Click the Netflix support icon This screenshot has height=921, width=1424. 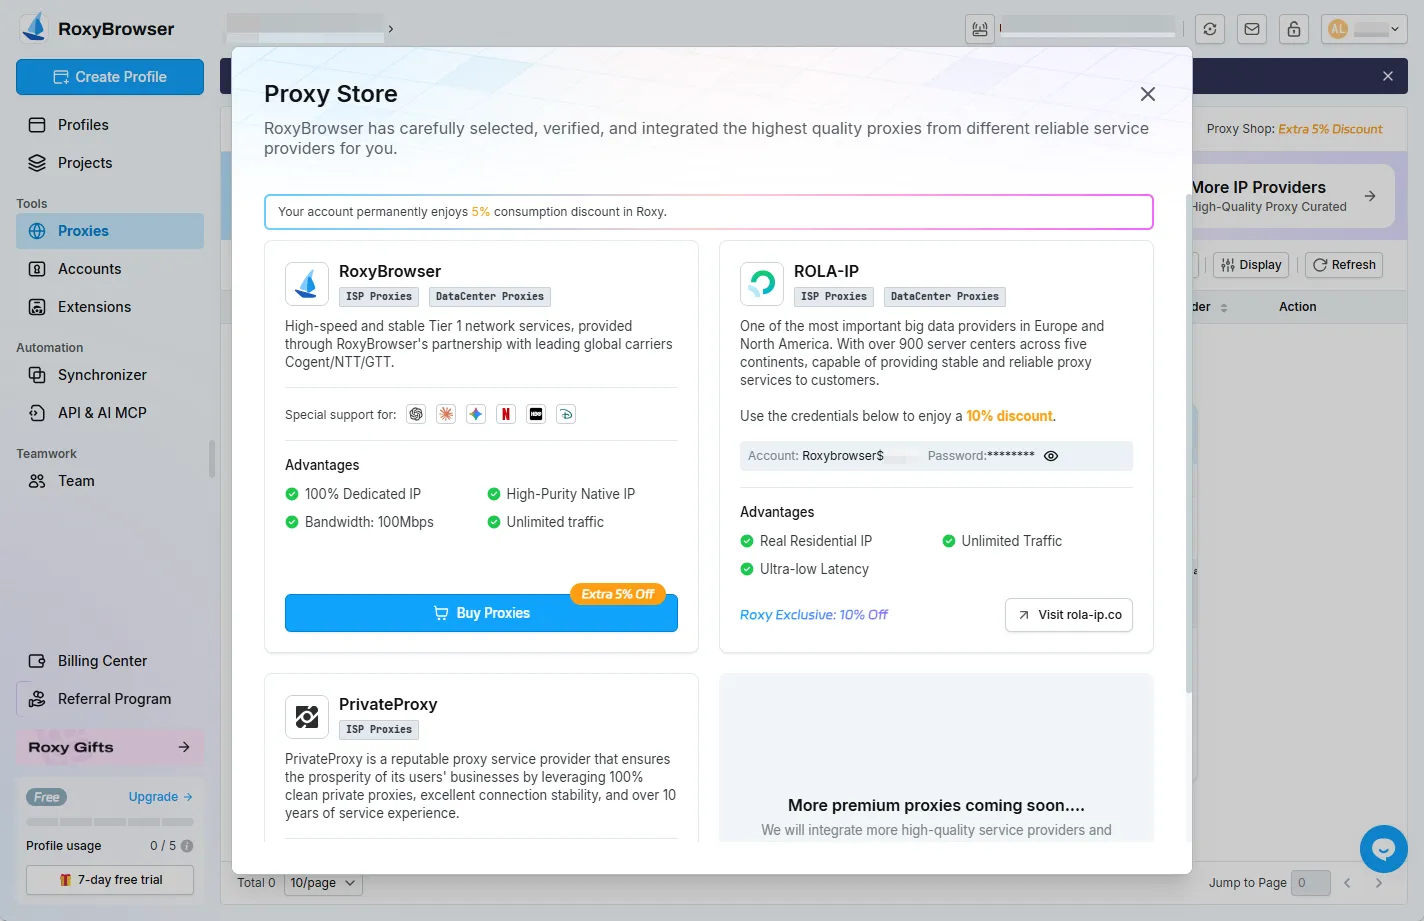point(506,413)
